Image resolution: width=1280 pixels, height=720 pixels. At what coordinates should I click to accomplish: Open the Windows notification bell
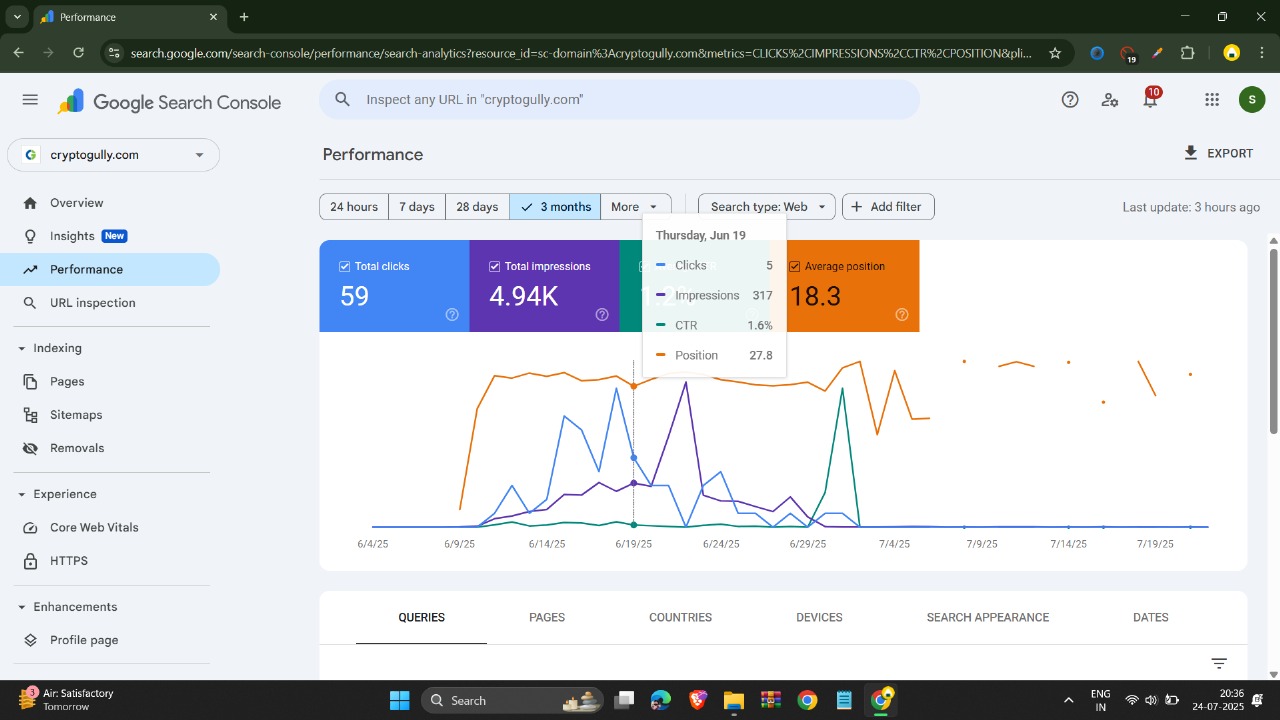[x=1257, y=700]
